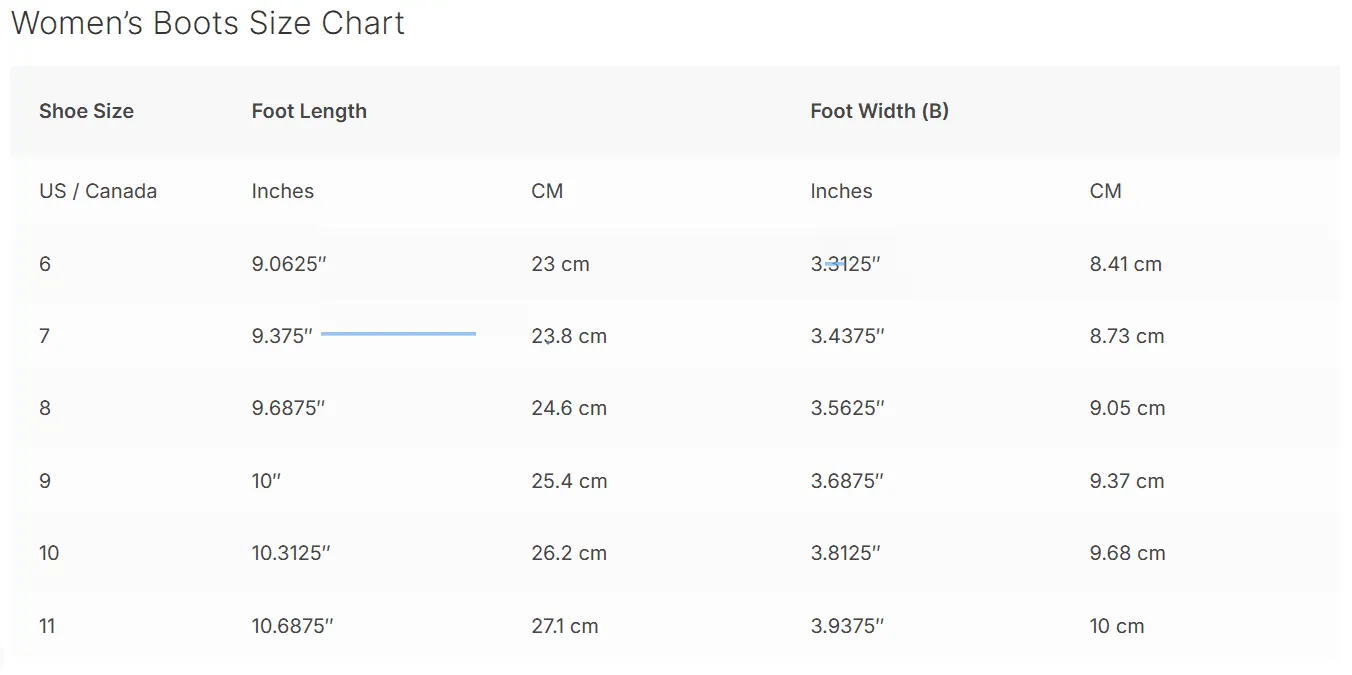1352x675 pixels.
Task: Click the blue line beside 9.375″
Action: 398,333
